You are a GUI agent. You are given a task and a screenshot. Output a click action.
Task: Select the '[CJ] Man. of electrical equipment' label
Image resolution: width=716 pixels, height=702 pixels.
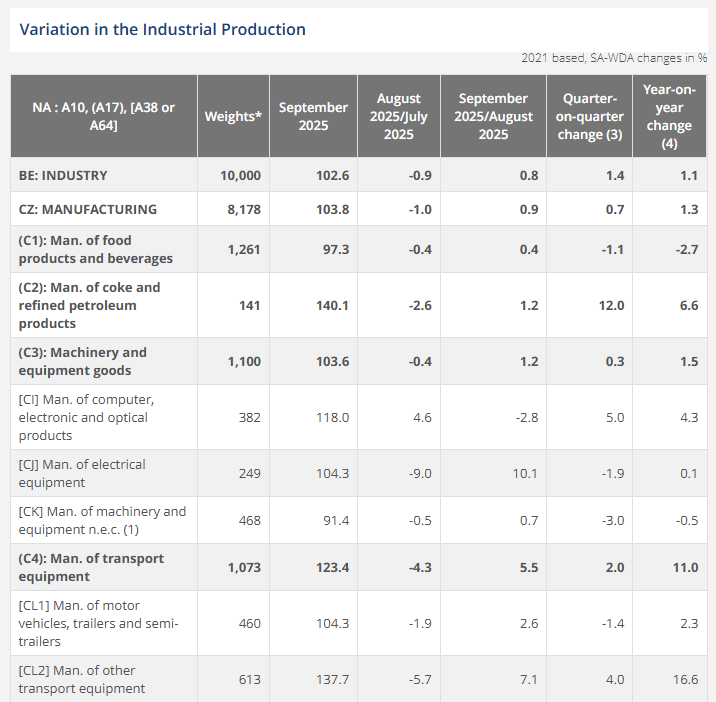(x=82, y=473)
